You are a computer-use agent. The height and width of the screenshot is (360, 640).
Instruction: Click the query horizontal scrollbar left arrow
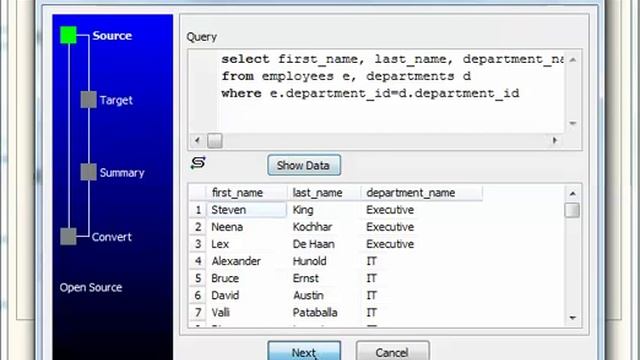198,141
